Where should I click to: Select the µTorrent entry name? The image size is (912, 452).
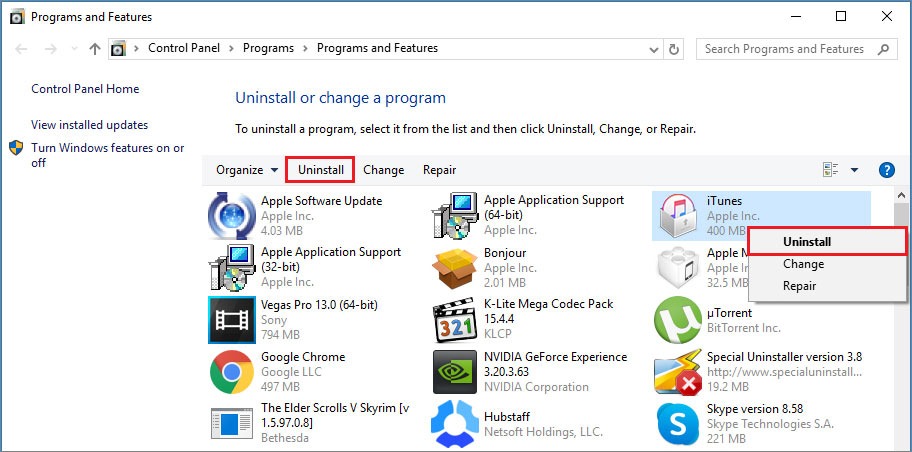(729, 313)
